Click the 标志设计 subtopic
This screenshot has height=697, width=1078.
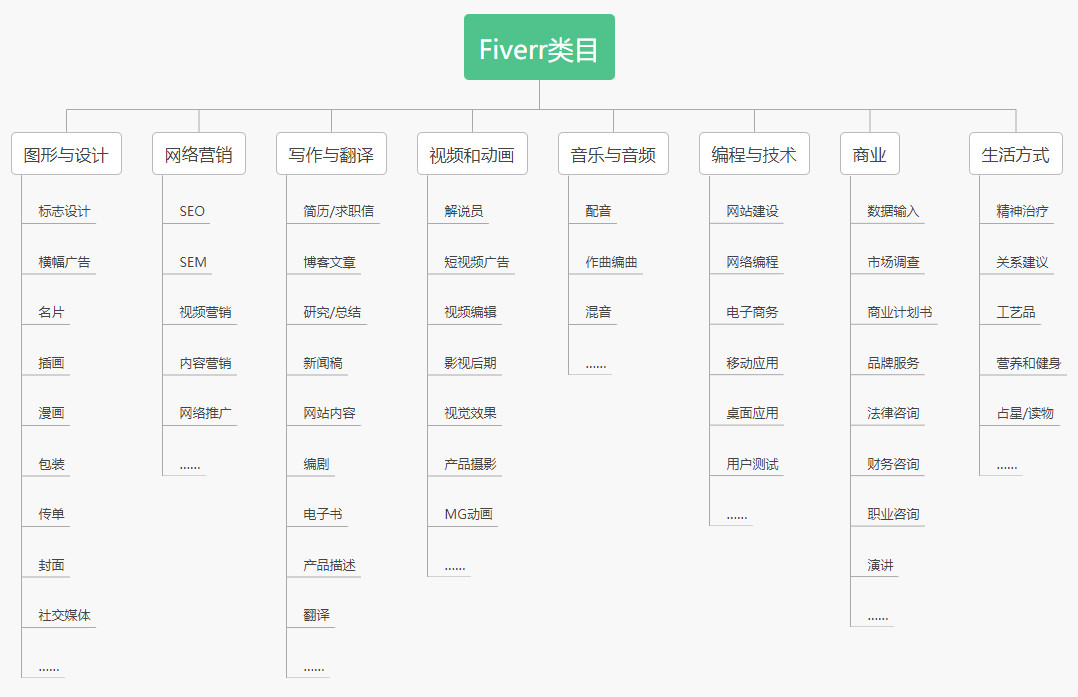pos(64,211)
